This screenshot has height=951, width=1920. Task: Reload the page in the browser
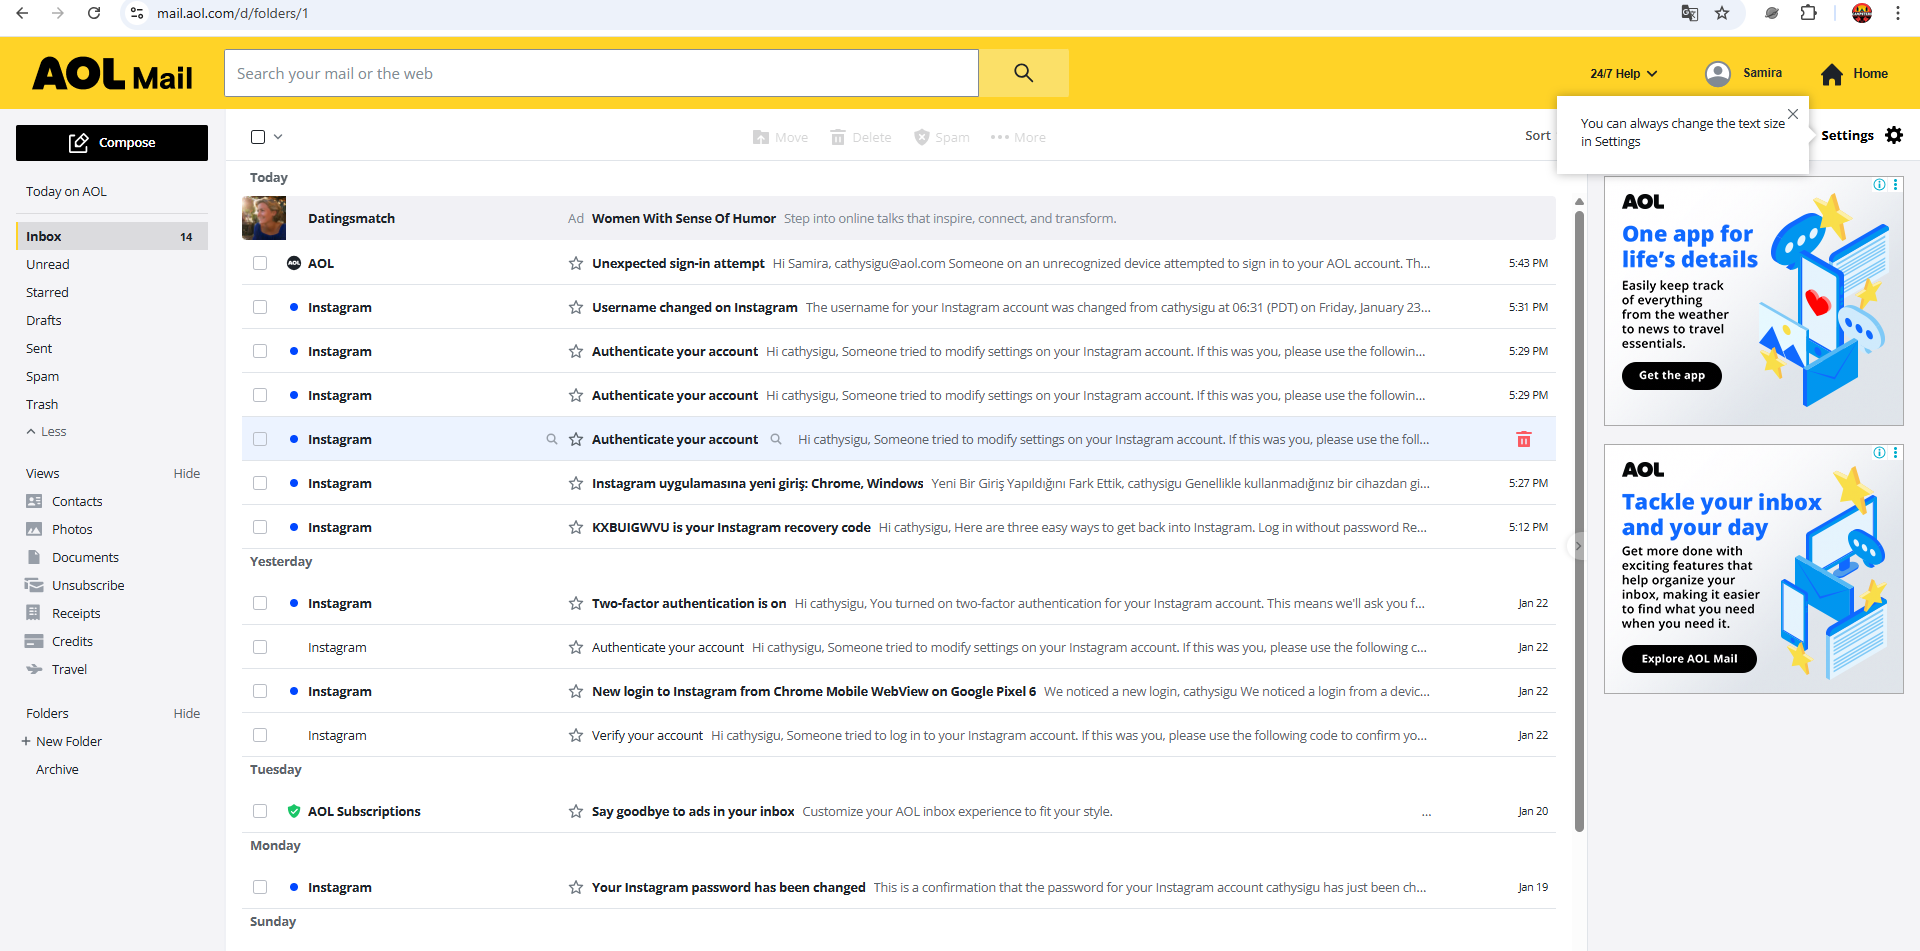click(94, 13)
